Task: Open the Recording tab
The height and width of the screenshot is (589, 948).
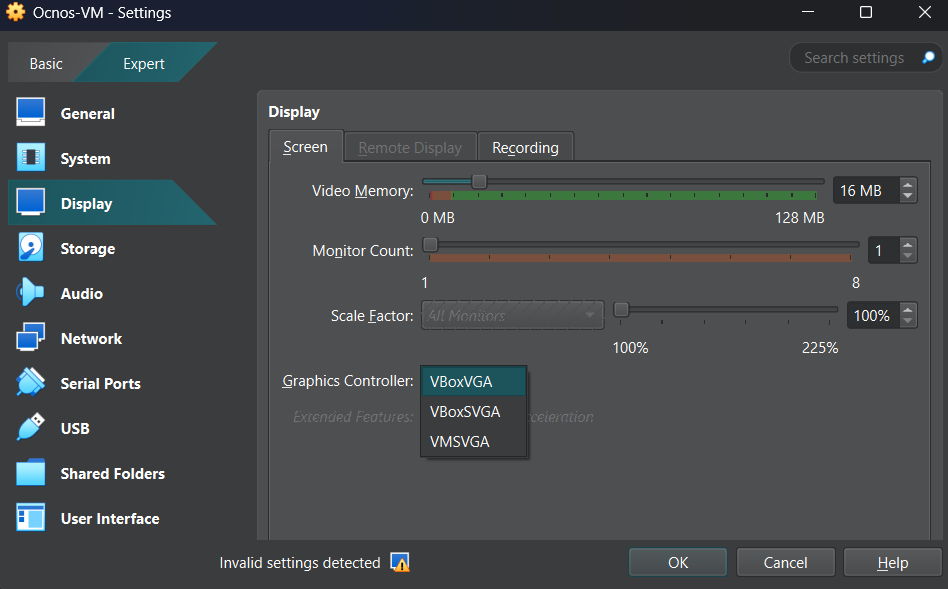Action: 525,147
